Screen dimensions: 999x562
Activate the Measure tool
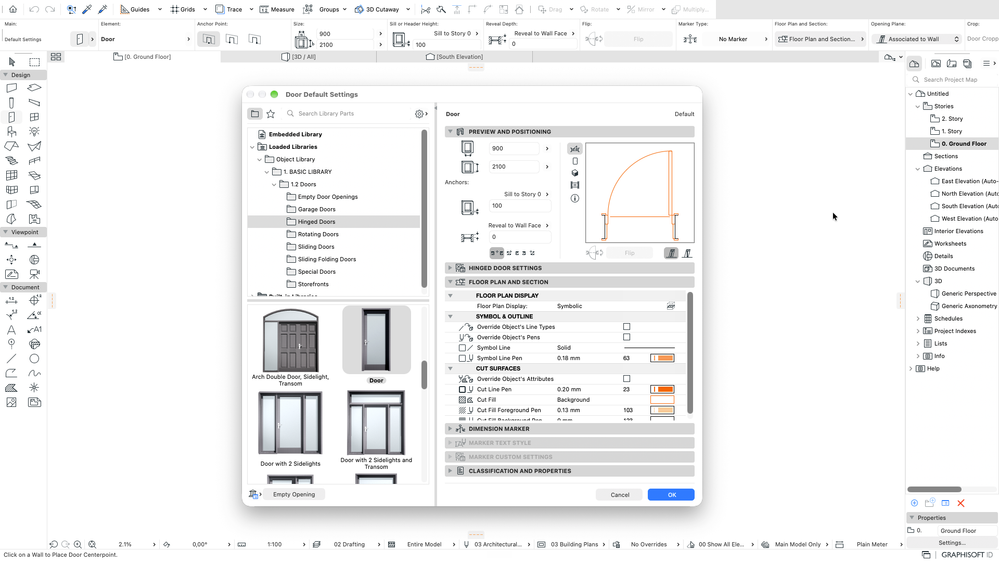(277, 10)
